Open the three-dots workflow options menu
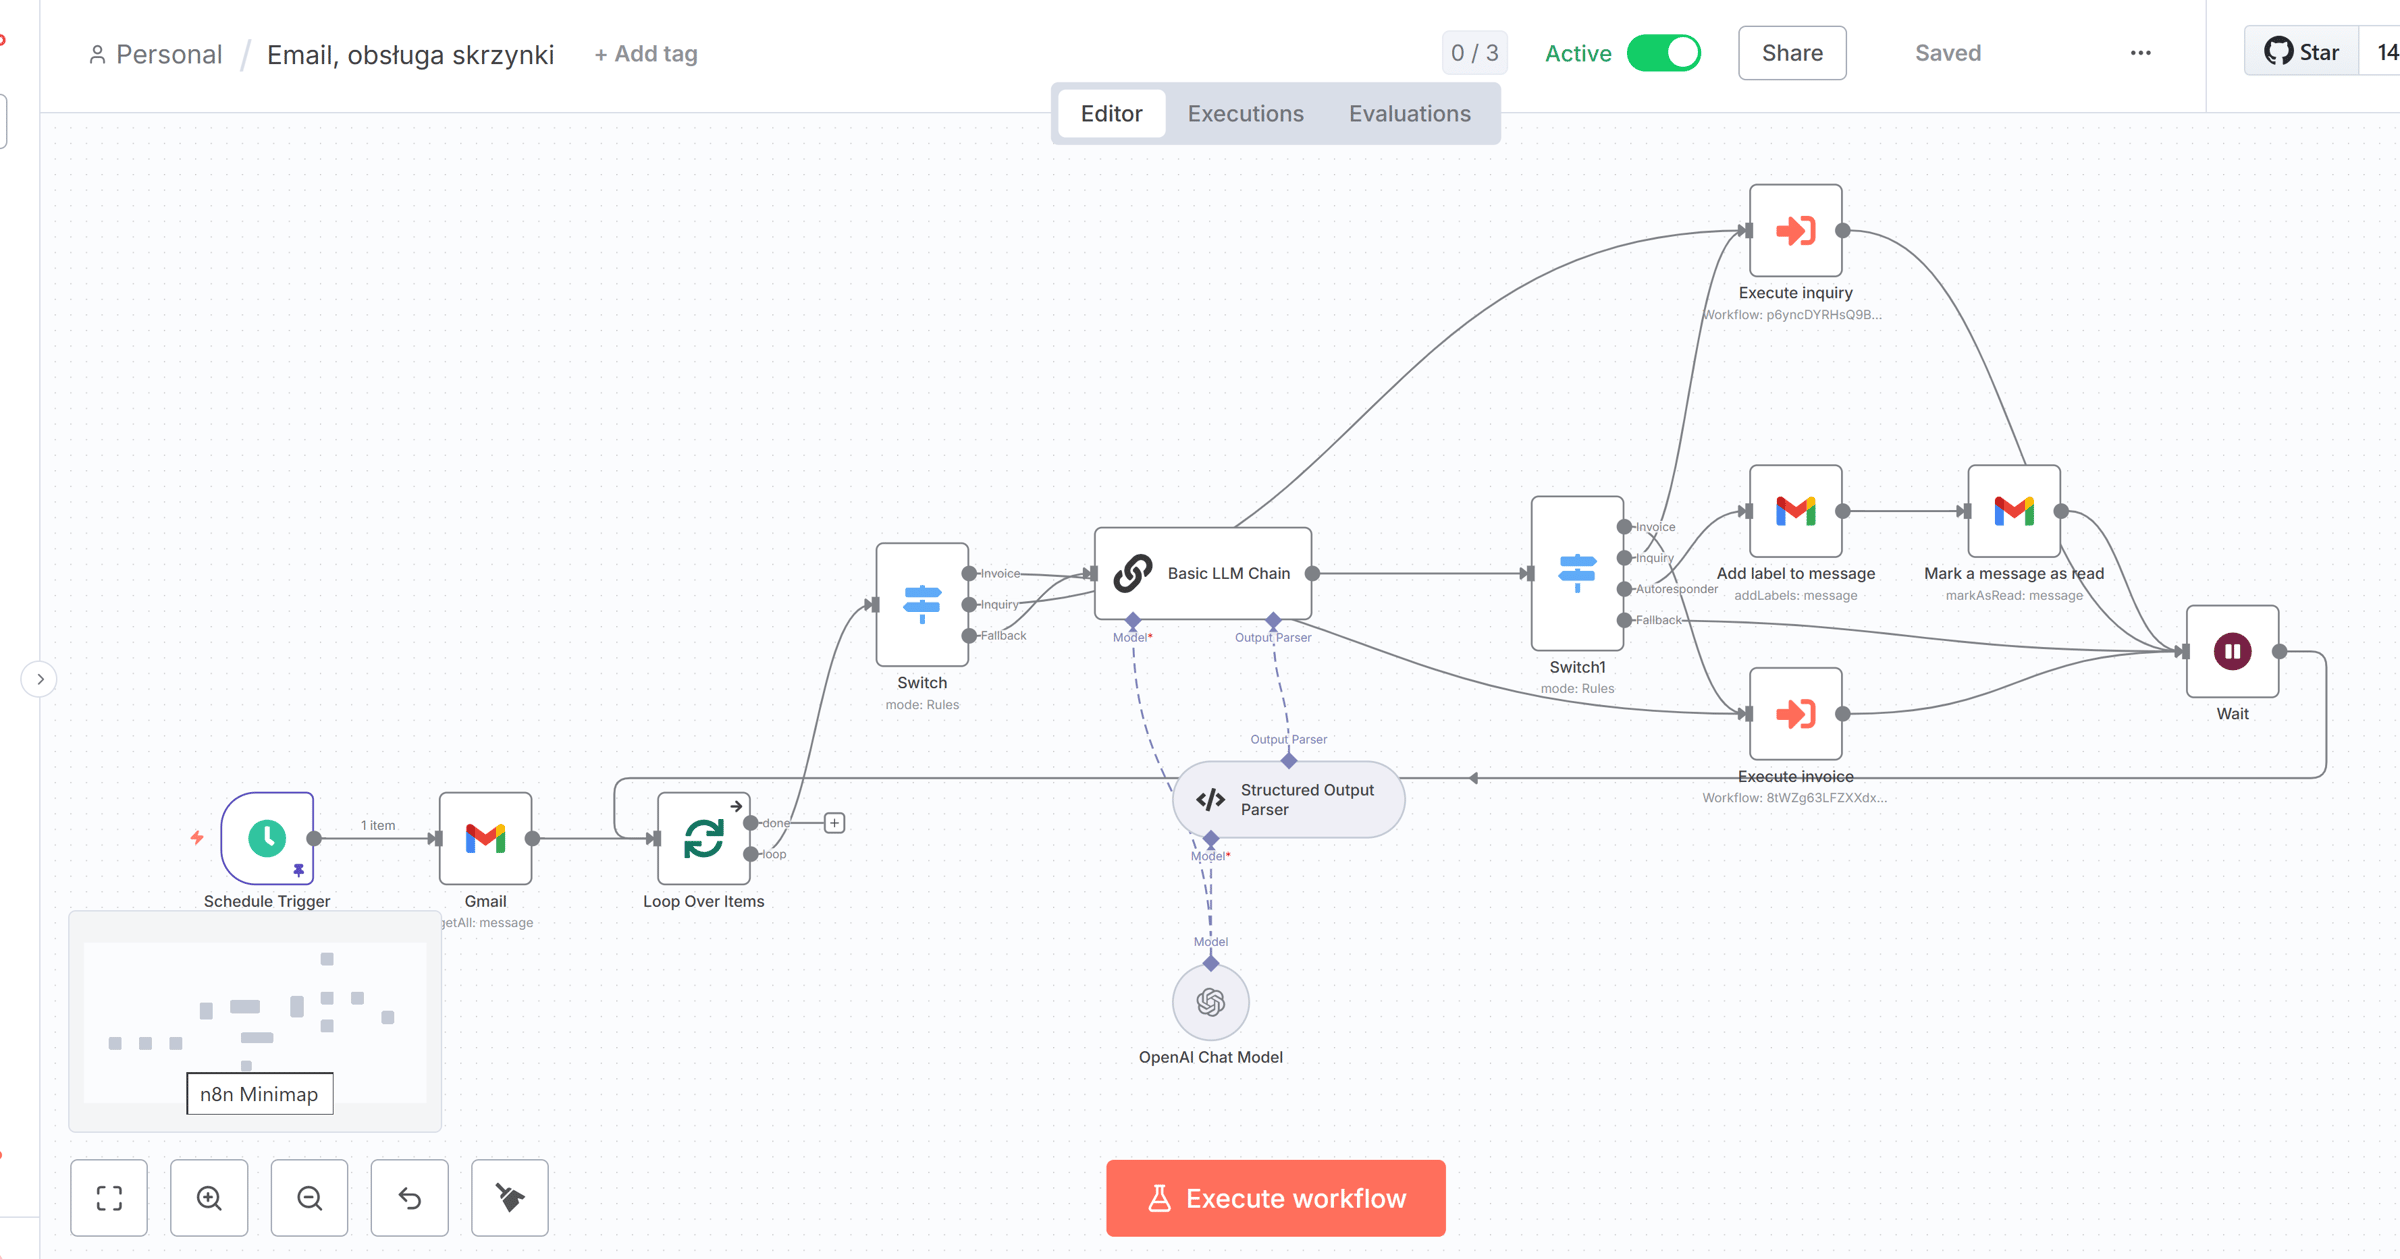The width and height of the screenshot is (2400, 1259). point(2140,53)
